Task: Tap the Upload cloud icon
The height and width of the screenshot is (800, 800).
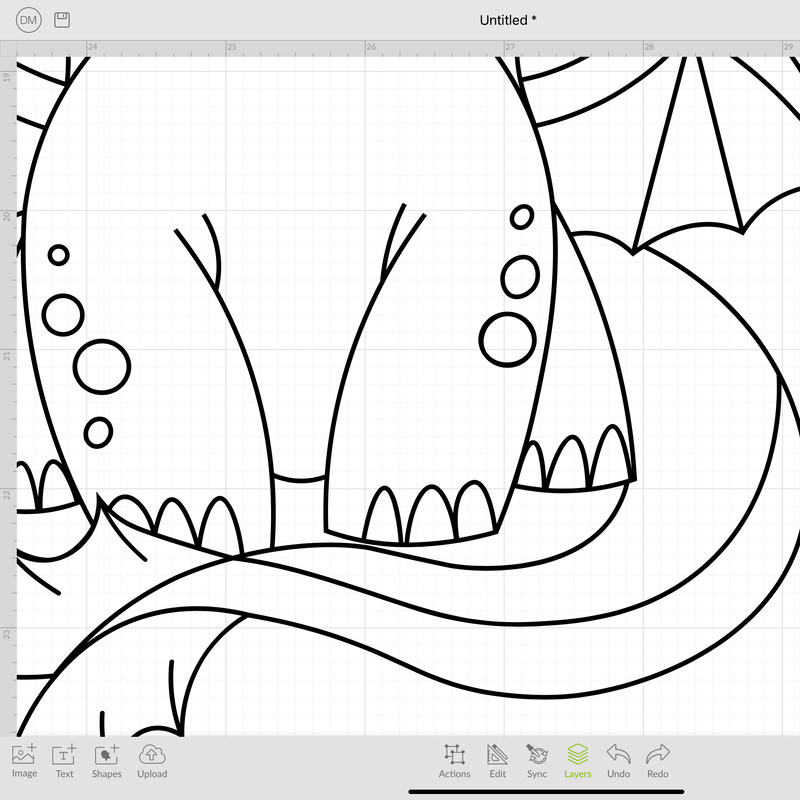Action: coord(152,761)
